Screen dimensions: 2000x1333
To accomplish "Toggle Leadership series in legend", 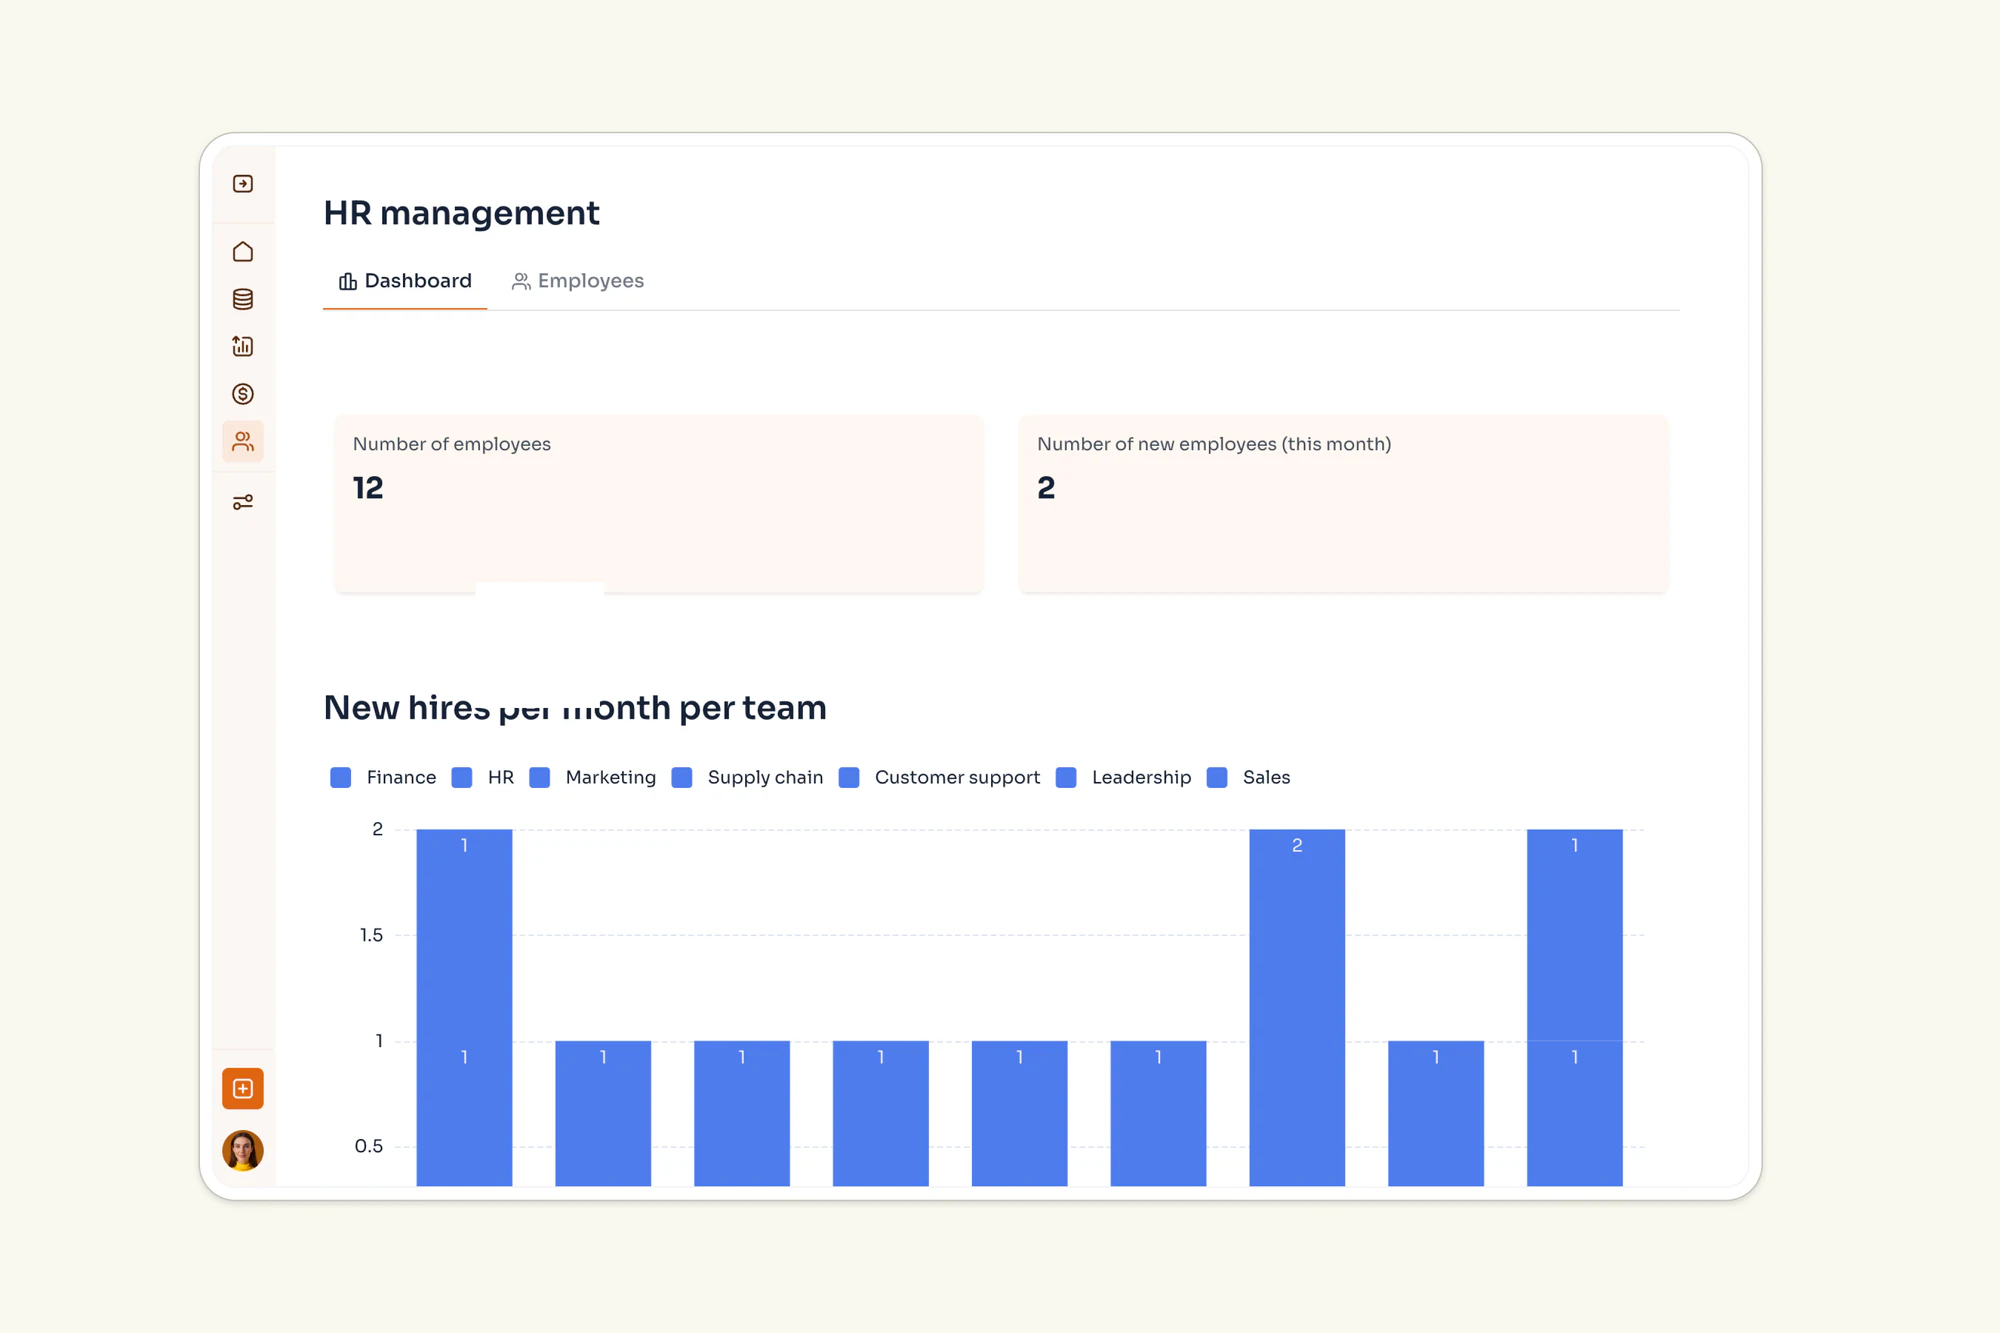I will pyautogui.click(x=1123, y=778).
